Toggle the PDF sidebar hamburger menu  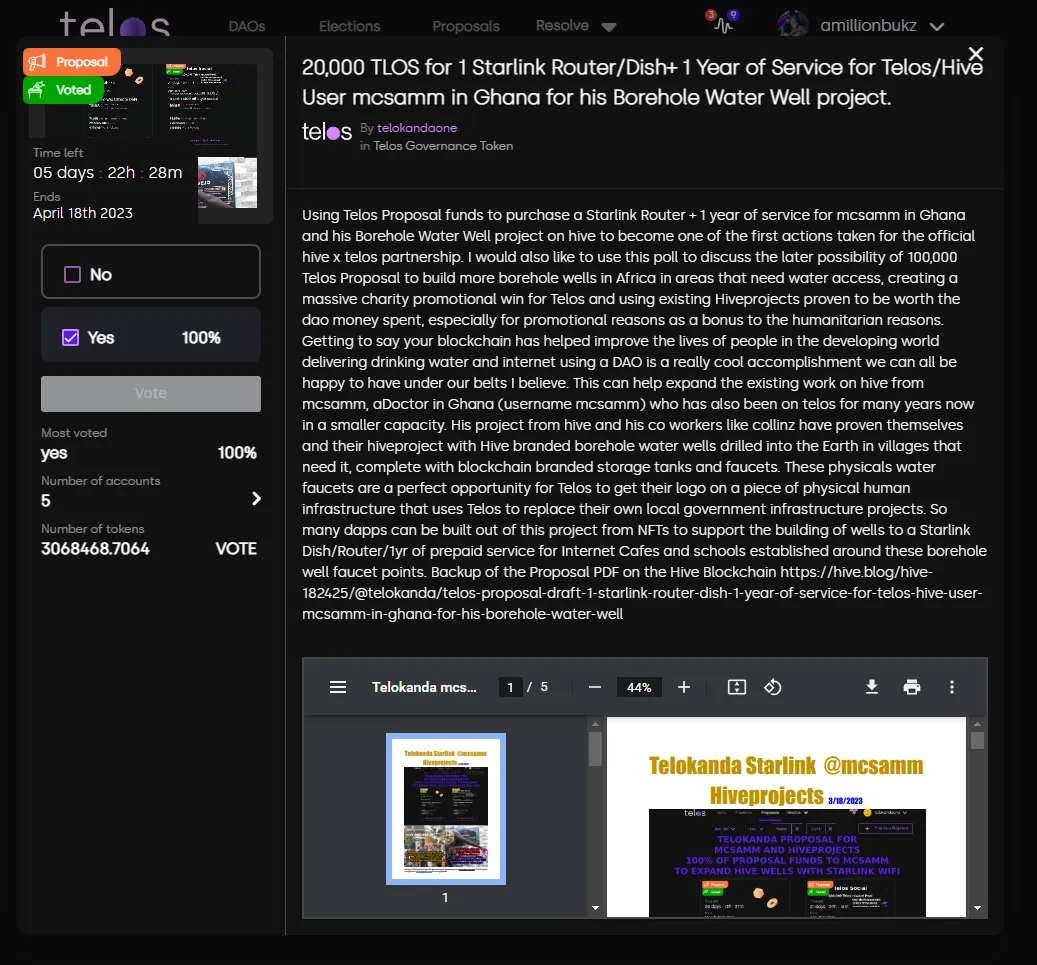[338, 687]
